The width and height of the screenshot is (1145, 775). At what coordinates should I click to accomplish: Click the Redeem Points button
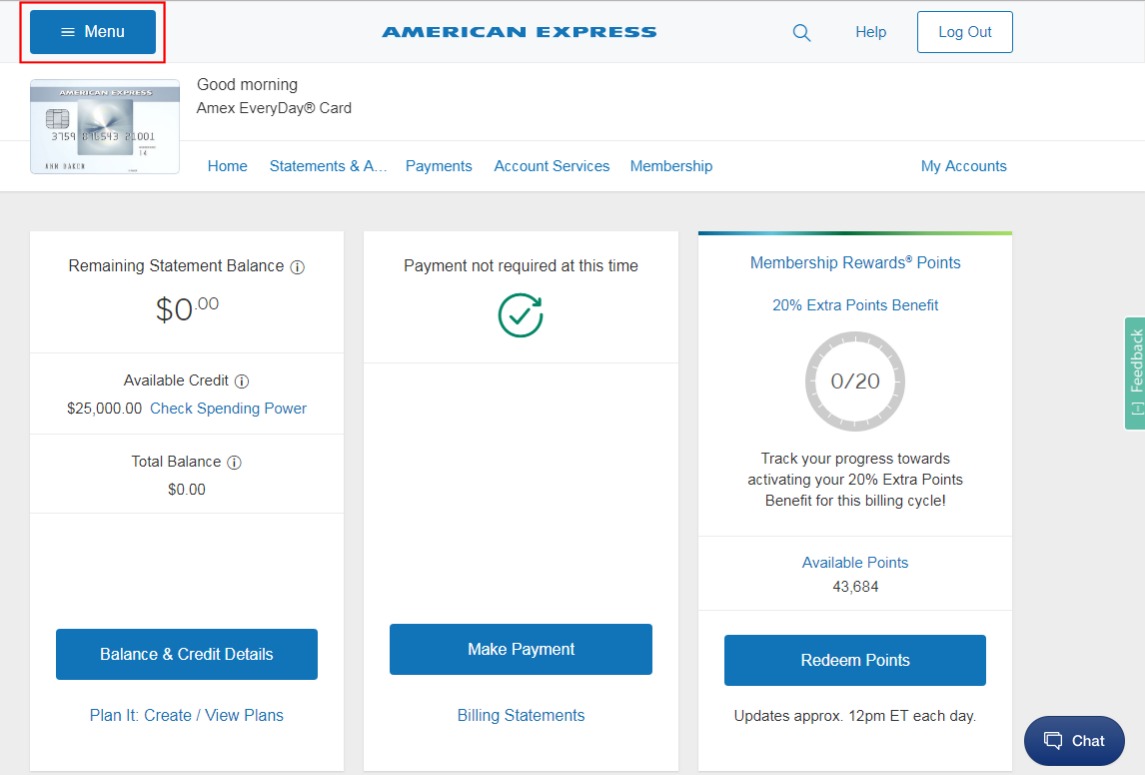855,660
